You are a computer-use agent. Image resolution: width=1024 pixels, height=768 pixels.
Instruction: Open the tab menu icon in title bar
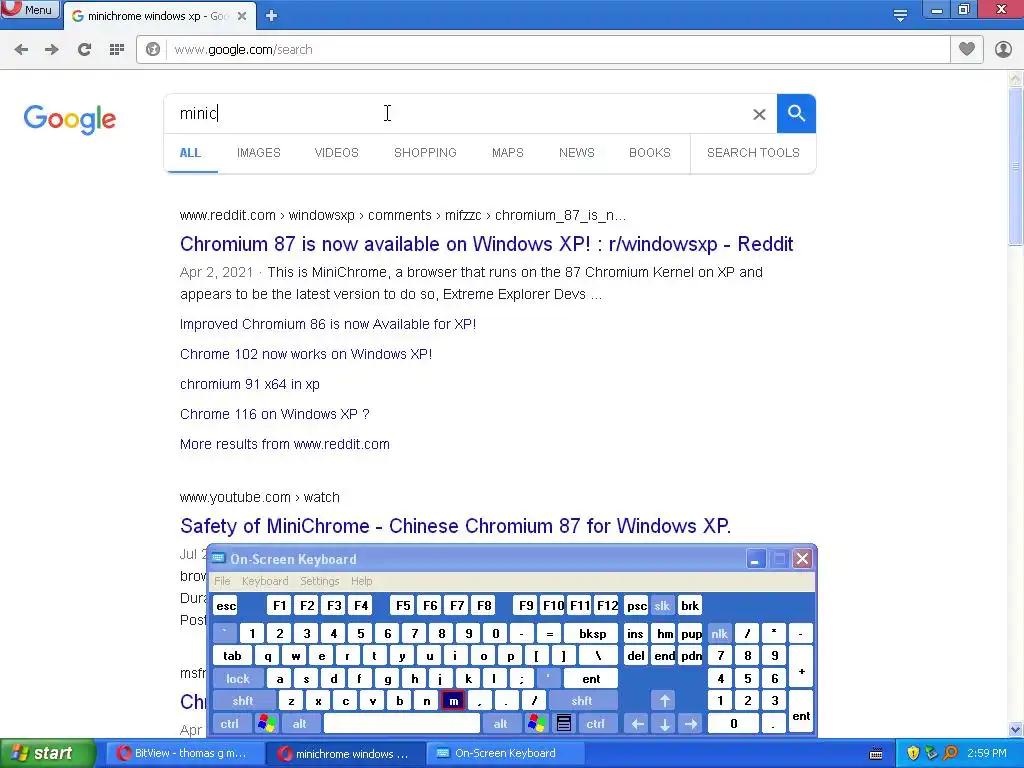point(900,15)
